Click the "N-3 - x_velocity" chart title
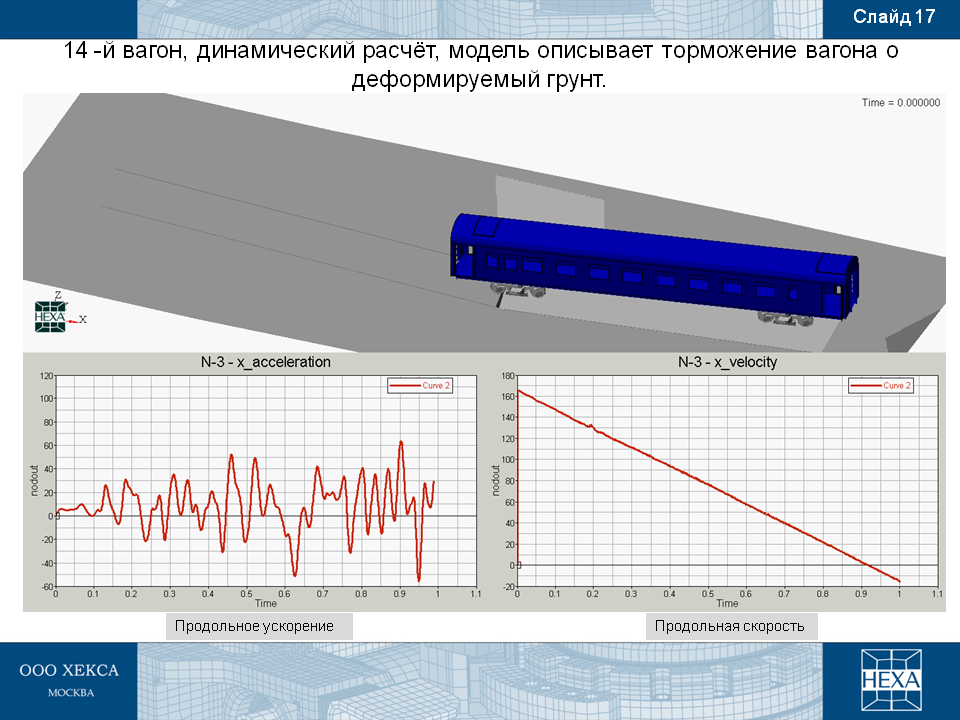 [727, 362]
